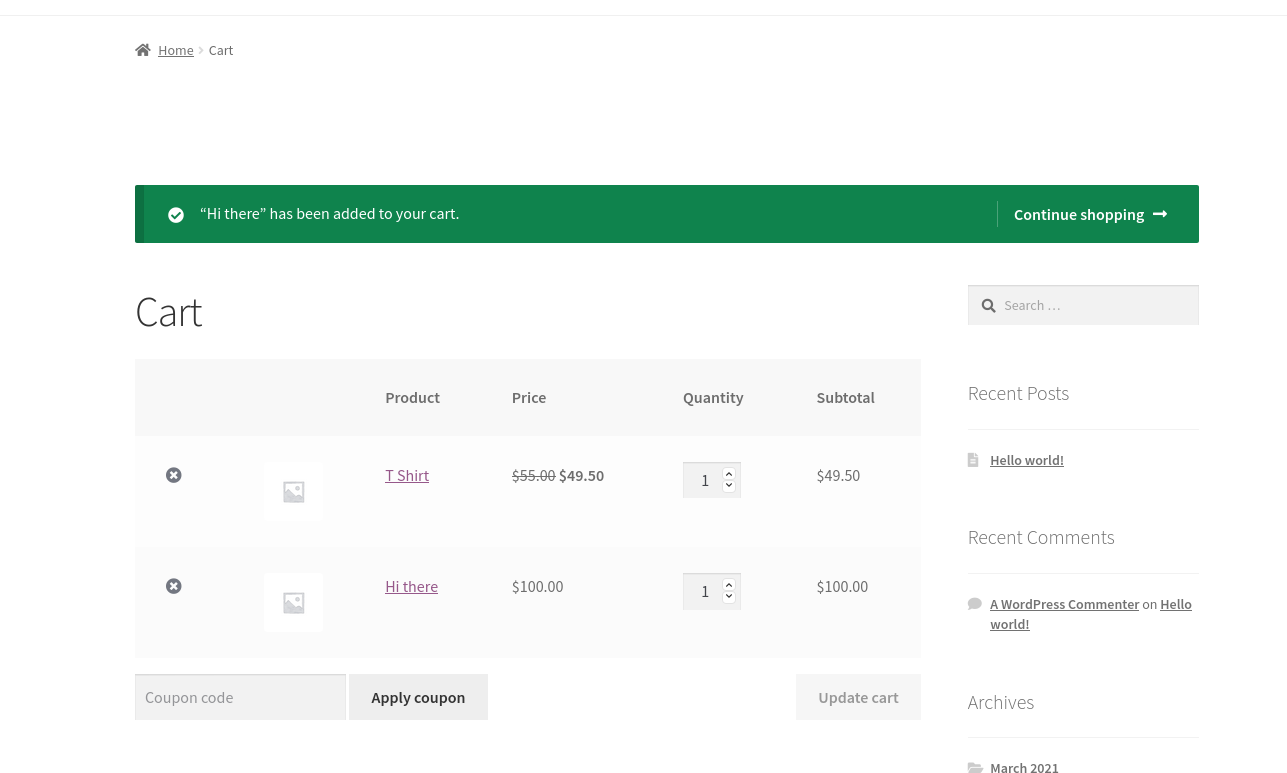Viewport: 1287px width, 773px height.
Task: Click the struck-through $55.00 price
Action: (x=533, y=475)
